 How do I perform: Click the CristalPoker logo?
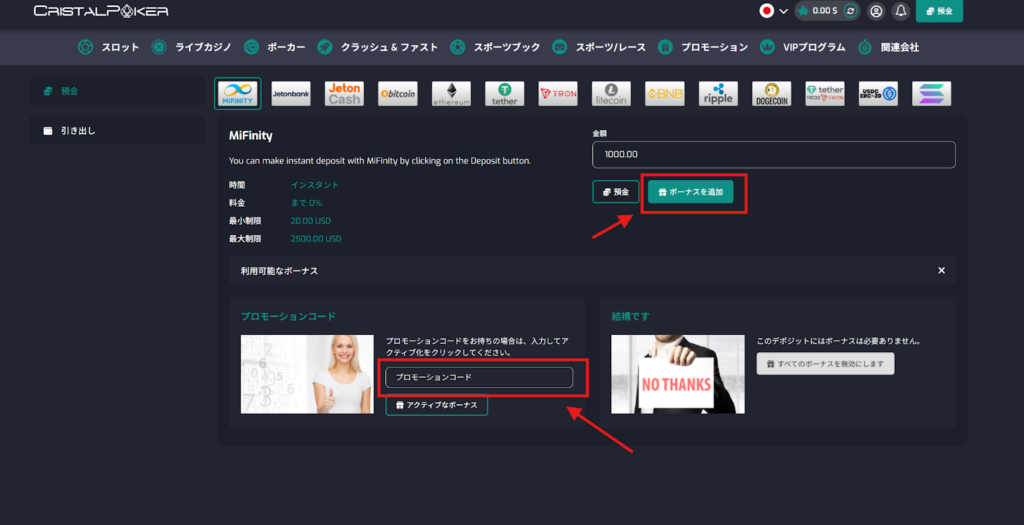[x=101, y=11]
